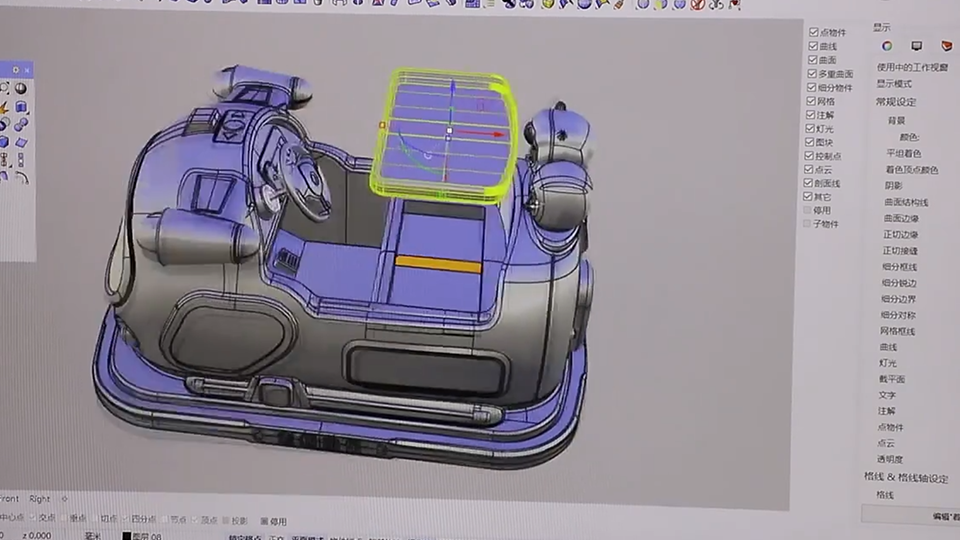Click the 背景 display setting

coord(897,120)
